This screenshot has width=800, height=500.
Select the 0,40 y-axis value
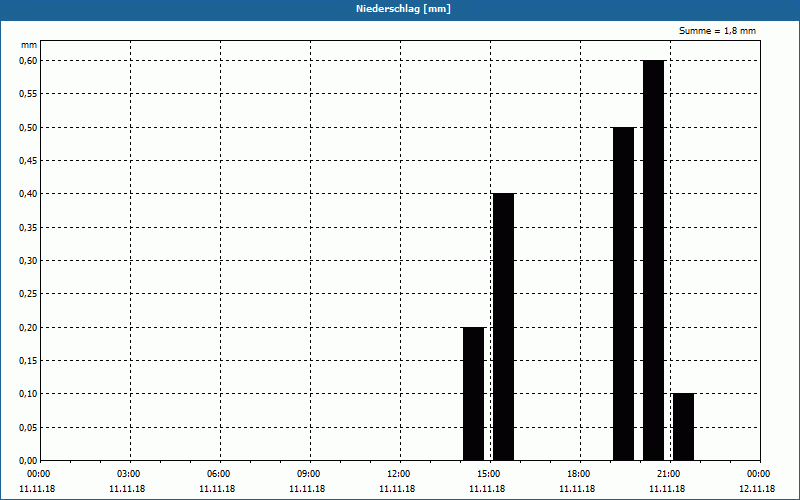(x=28, y=194)
